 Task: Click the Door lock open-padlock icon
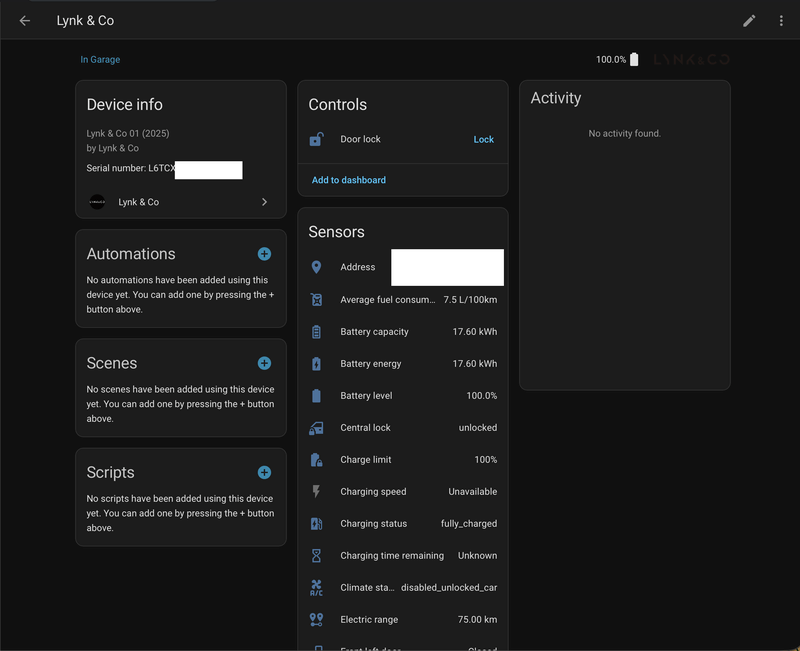coord(316,139)
